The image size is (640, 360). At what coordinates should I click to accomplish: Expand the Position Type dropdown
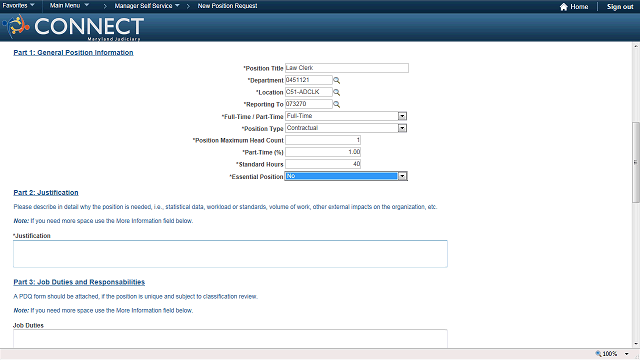(x=402, y=128)
